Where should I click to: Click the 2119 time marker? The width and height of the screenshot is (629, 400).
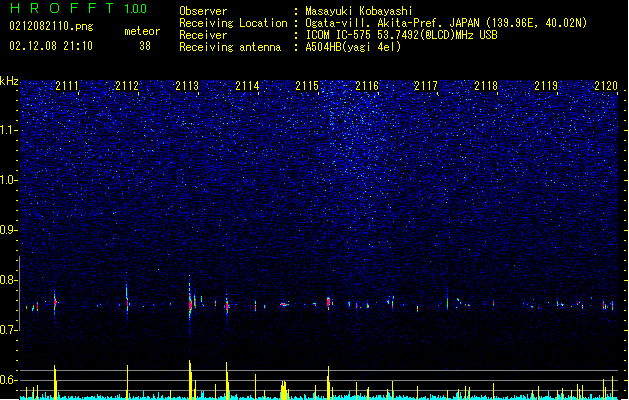click(x=546, y=86)
